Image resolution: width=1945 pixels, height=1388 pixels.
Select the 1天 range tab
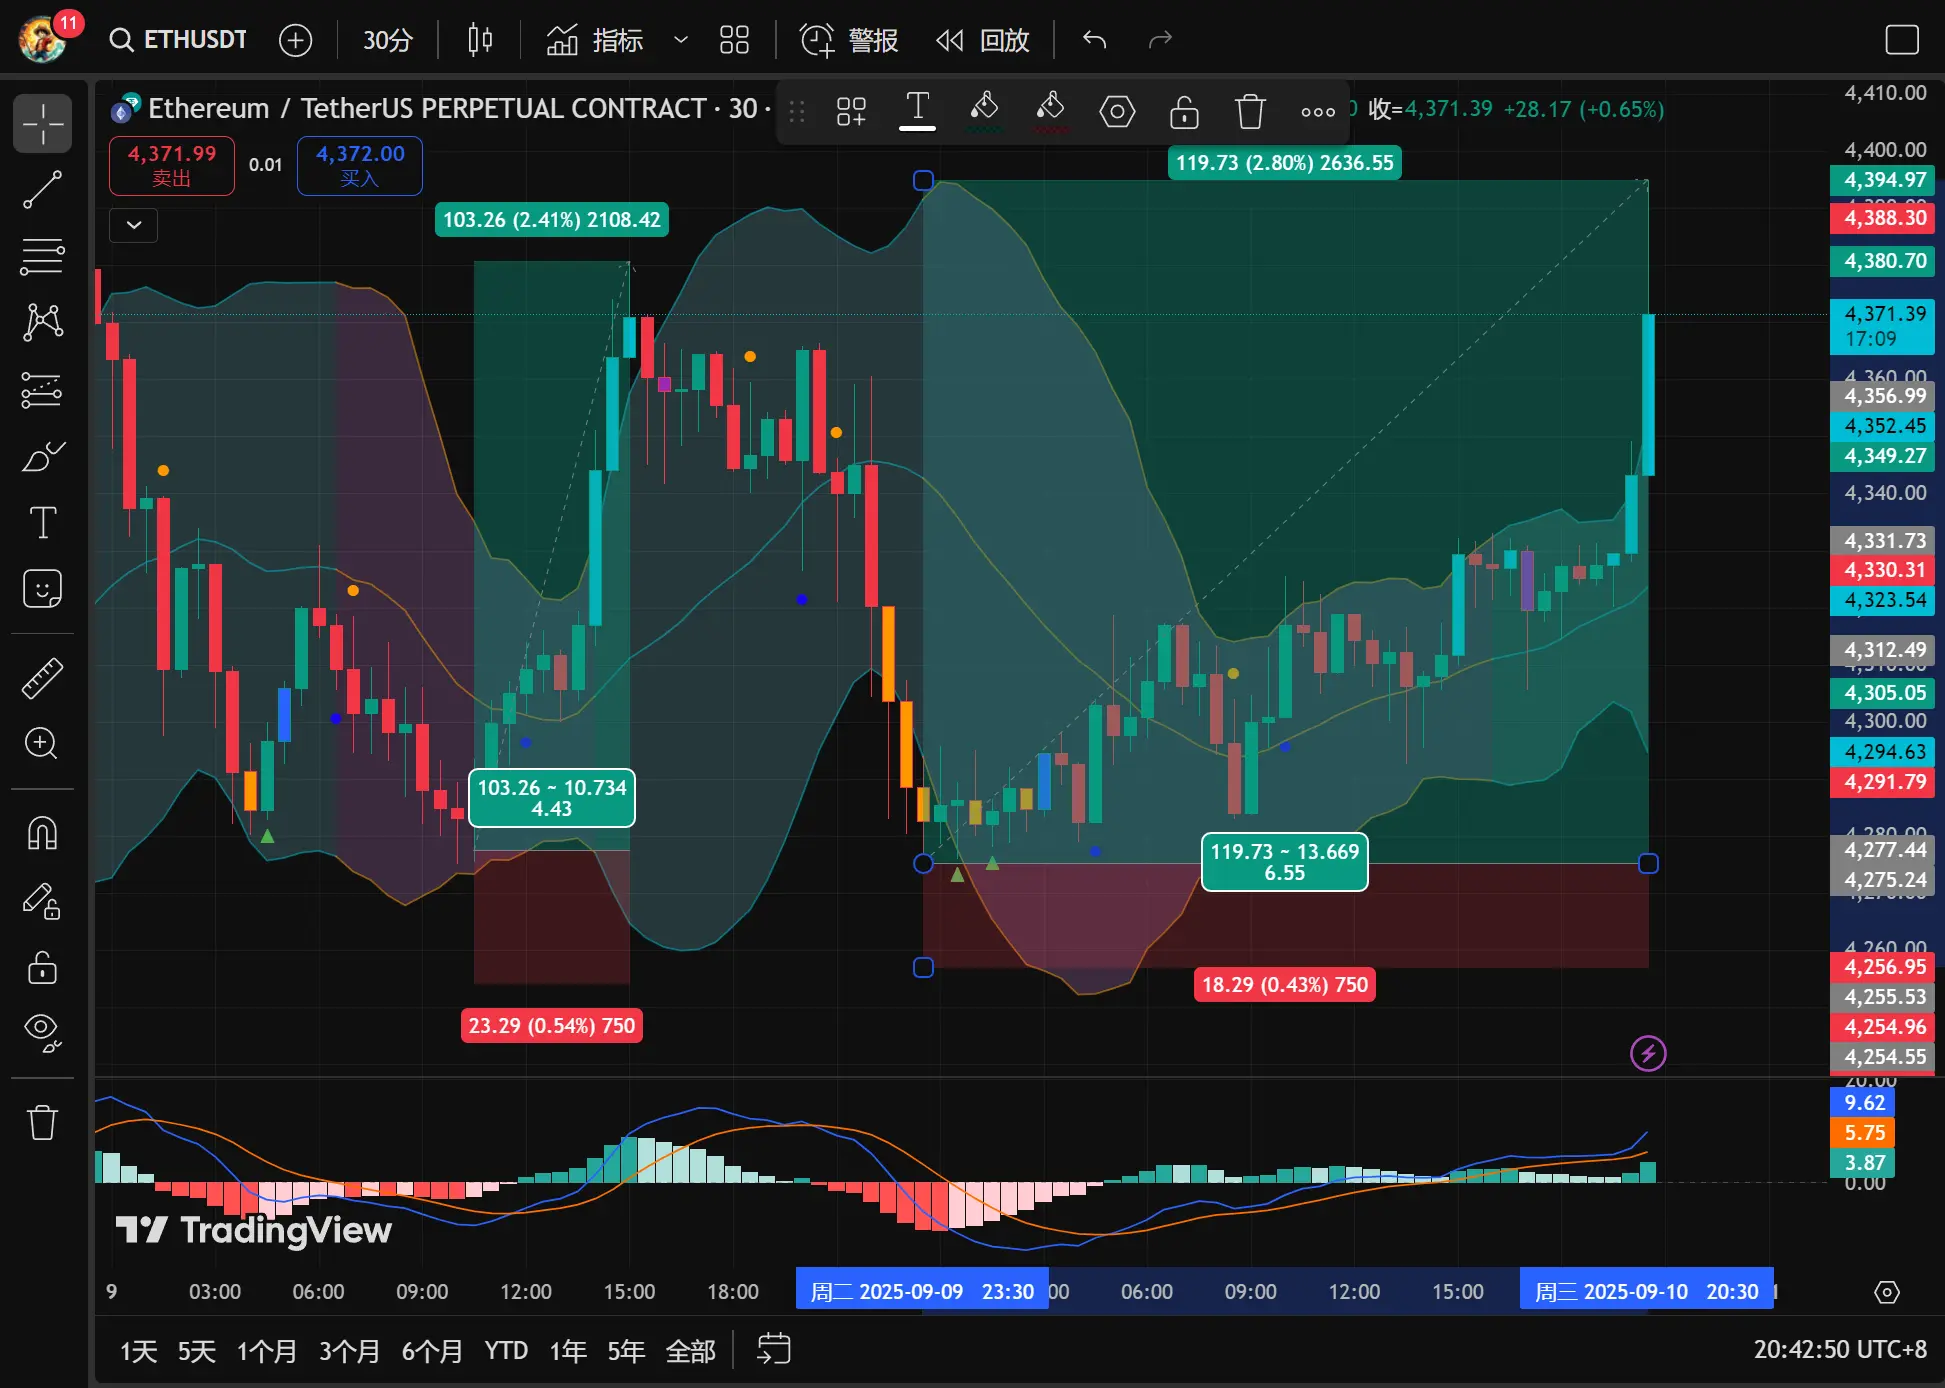tap(139, 1351)
